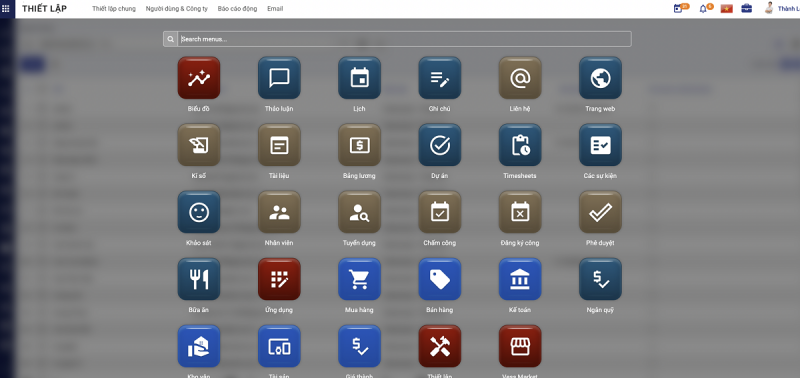Open the Kí số app
Screen dimensions: 800x378
198,145
